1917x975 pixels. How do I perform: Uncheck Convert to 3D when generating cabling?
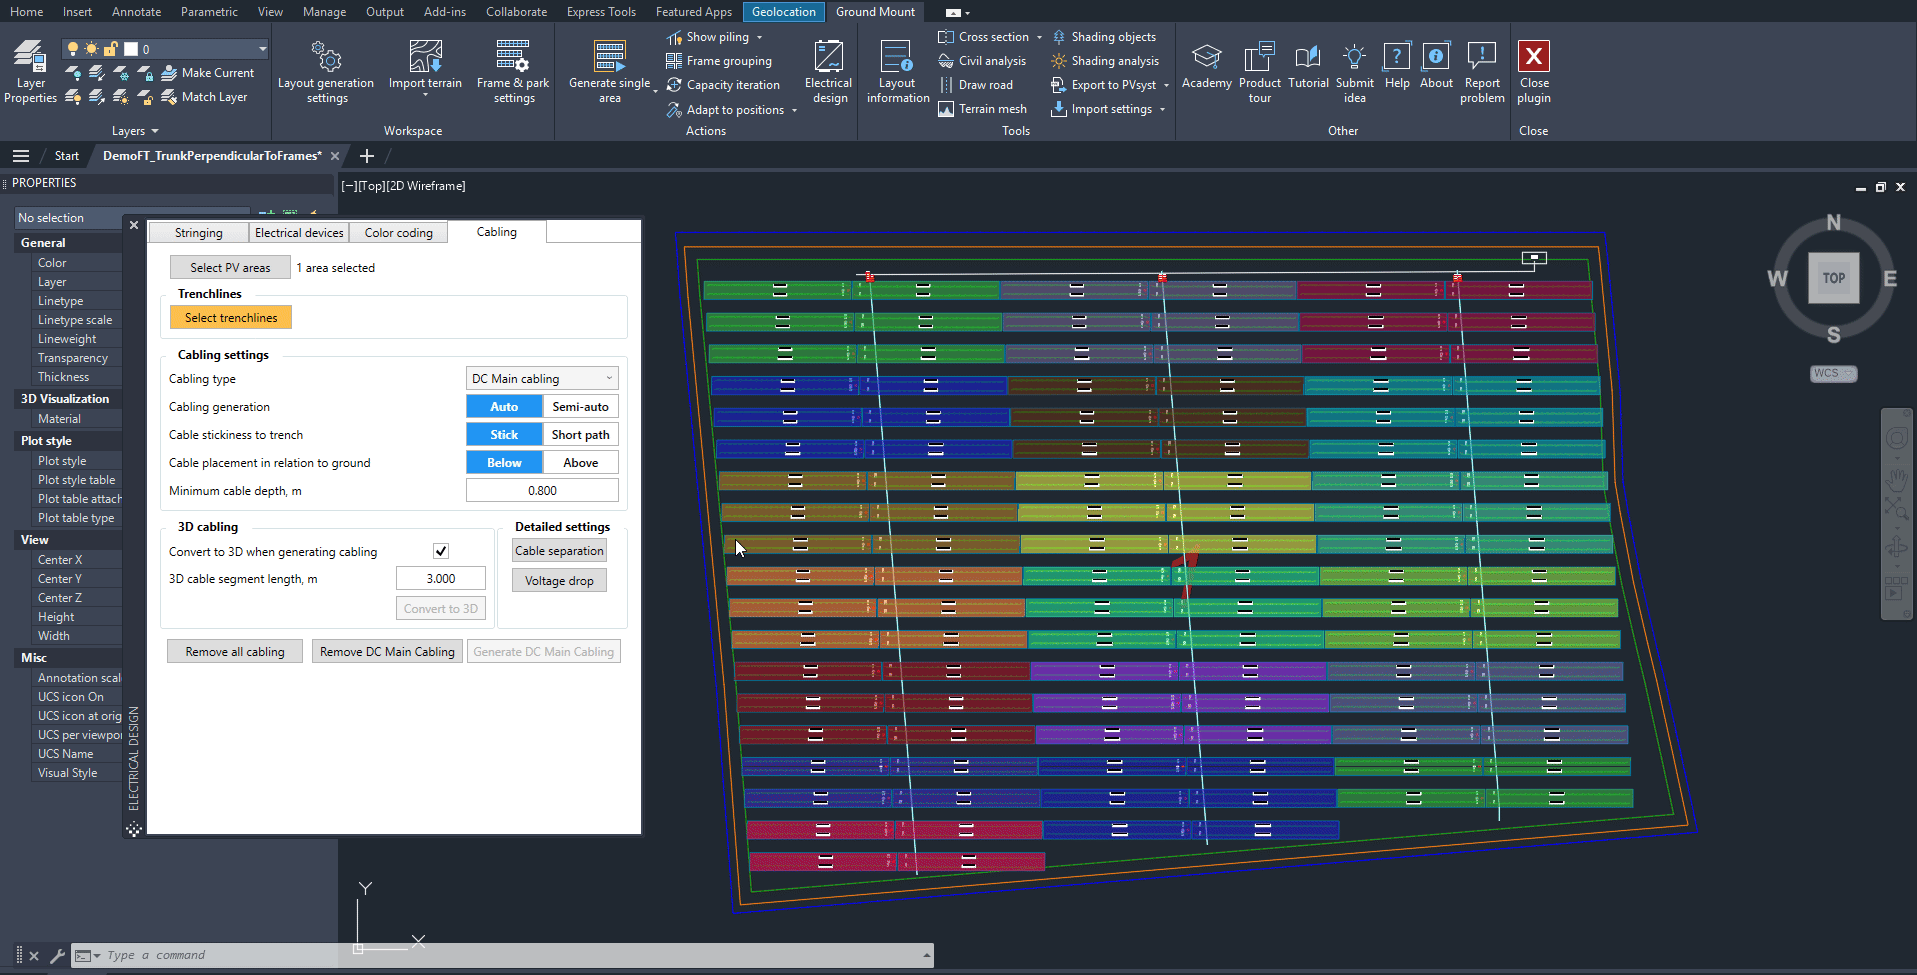coord(441,551)
